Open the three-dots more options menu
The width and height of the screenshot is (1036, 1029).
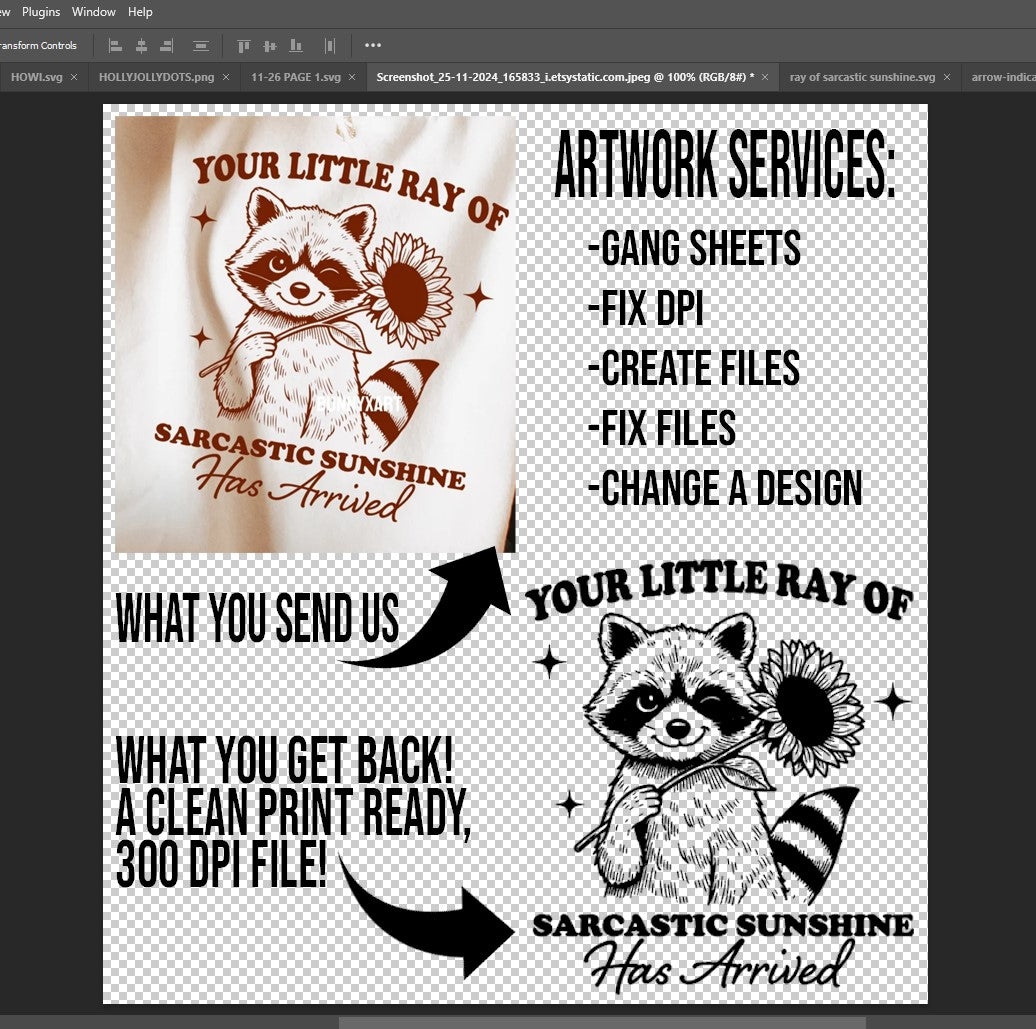pos(373,46)
